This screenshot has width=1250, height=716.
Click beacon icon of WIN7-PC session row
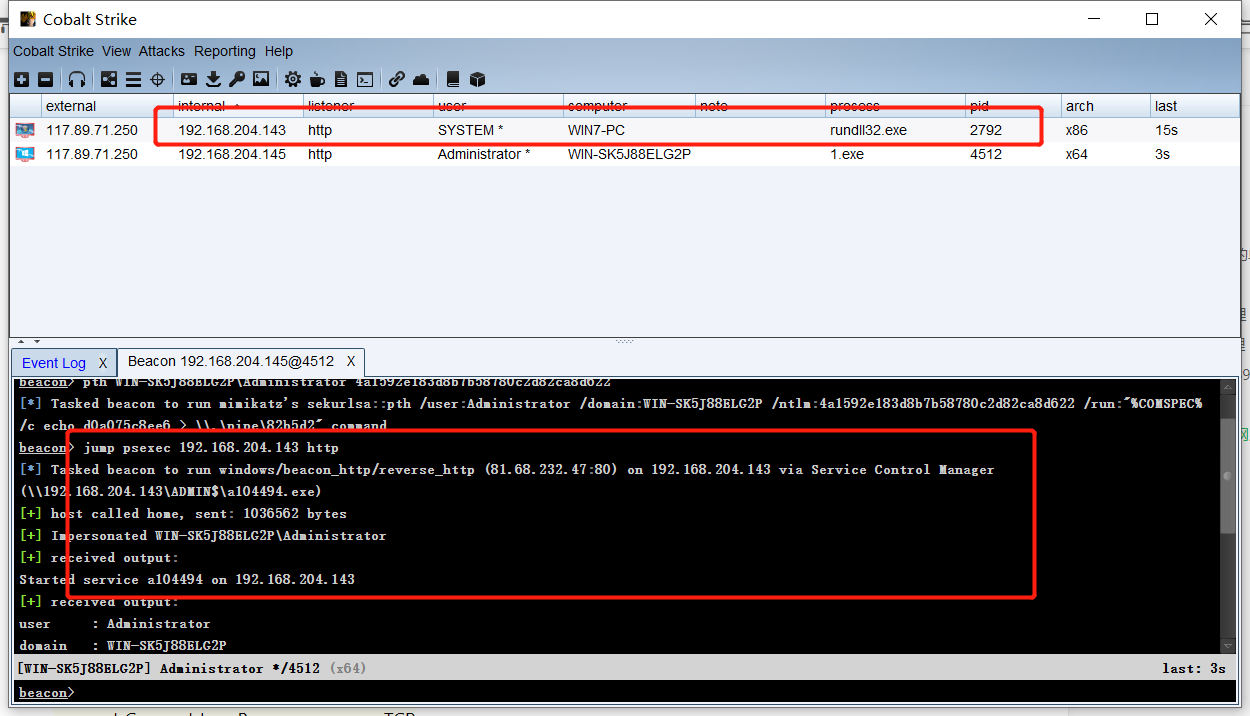[25, 130]
